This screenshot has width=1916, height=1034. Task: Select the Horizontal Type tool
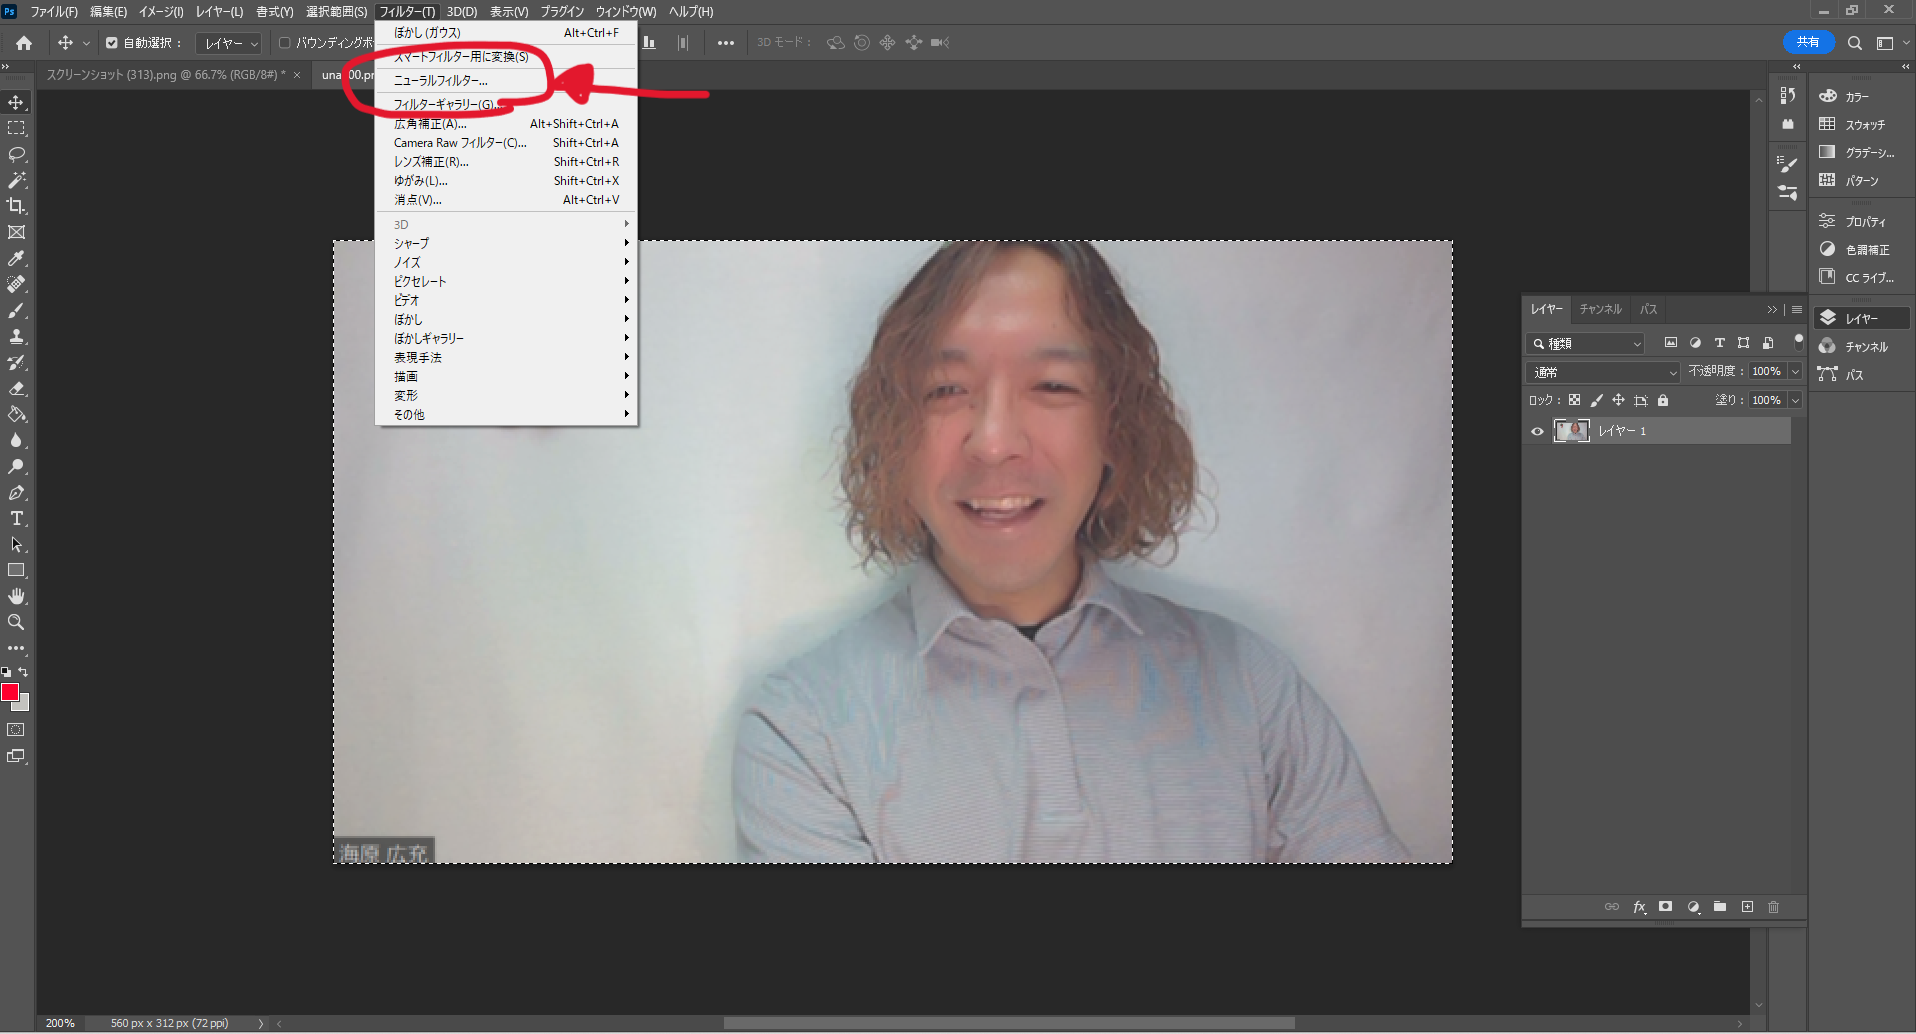[16, 518]
